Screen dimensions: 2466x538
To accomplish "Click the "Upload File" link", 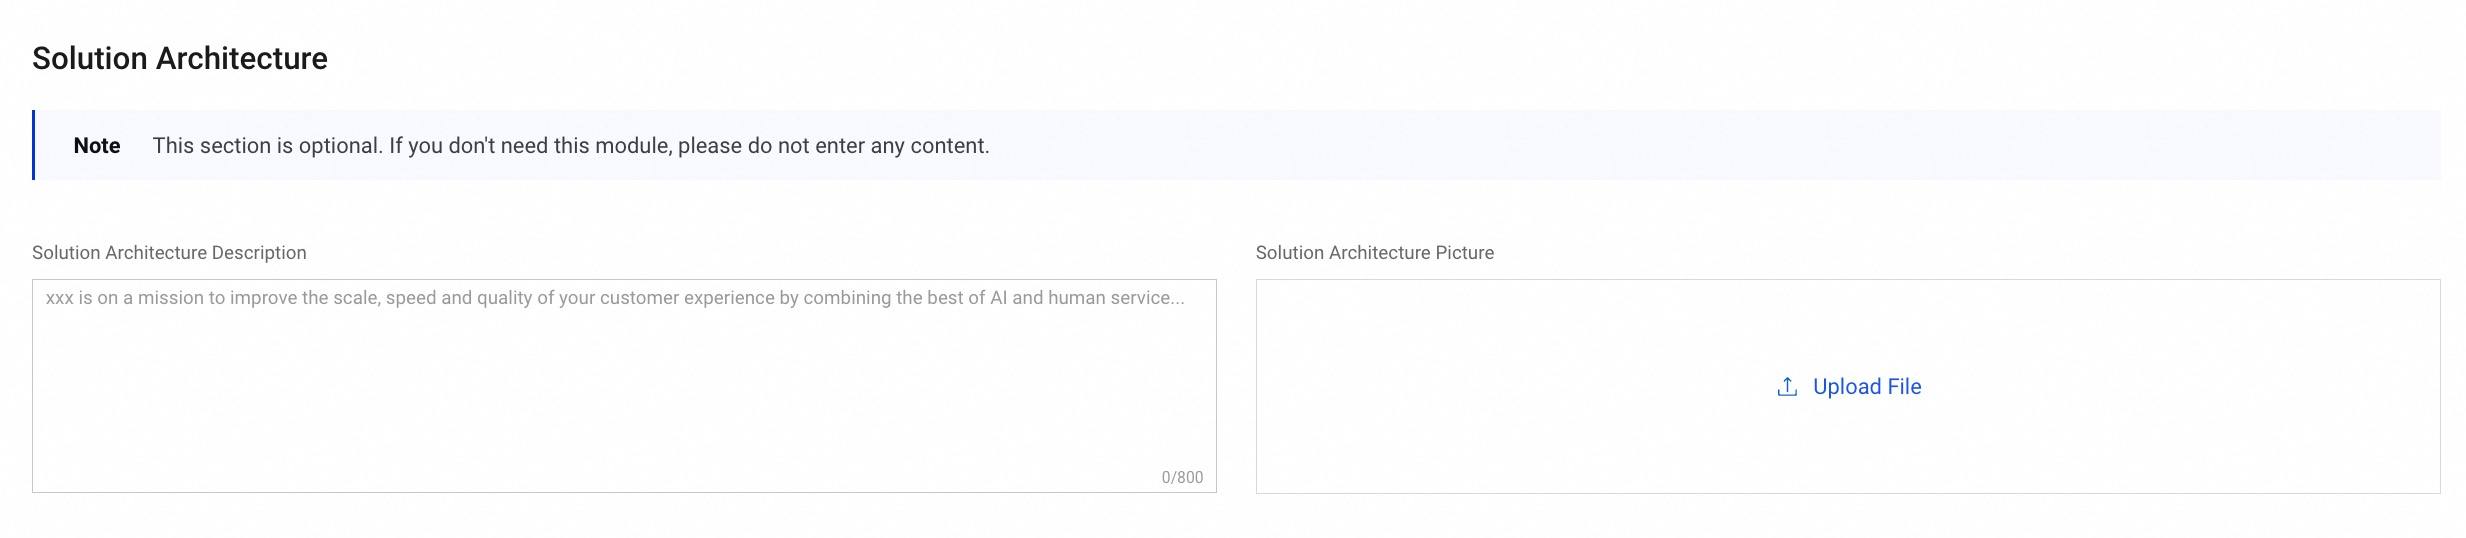I will [x=1866, y=387].
